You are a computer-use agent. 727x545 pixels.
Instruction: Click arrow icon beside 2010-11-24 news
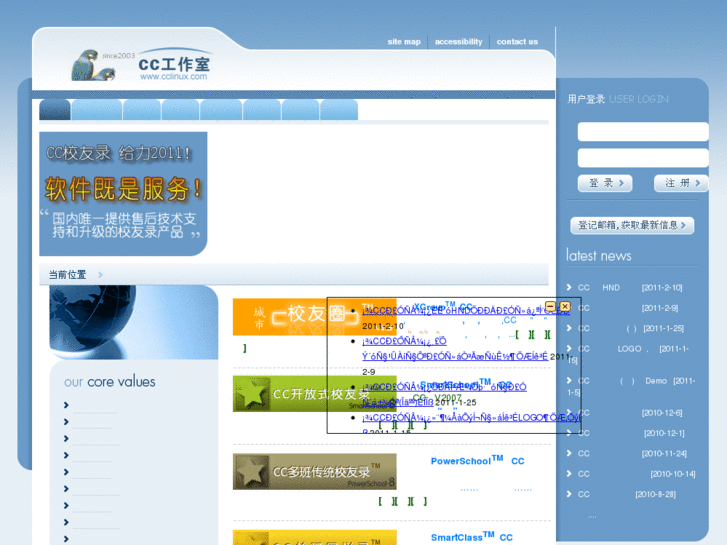(569, 453)
